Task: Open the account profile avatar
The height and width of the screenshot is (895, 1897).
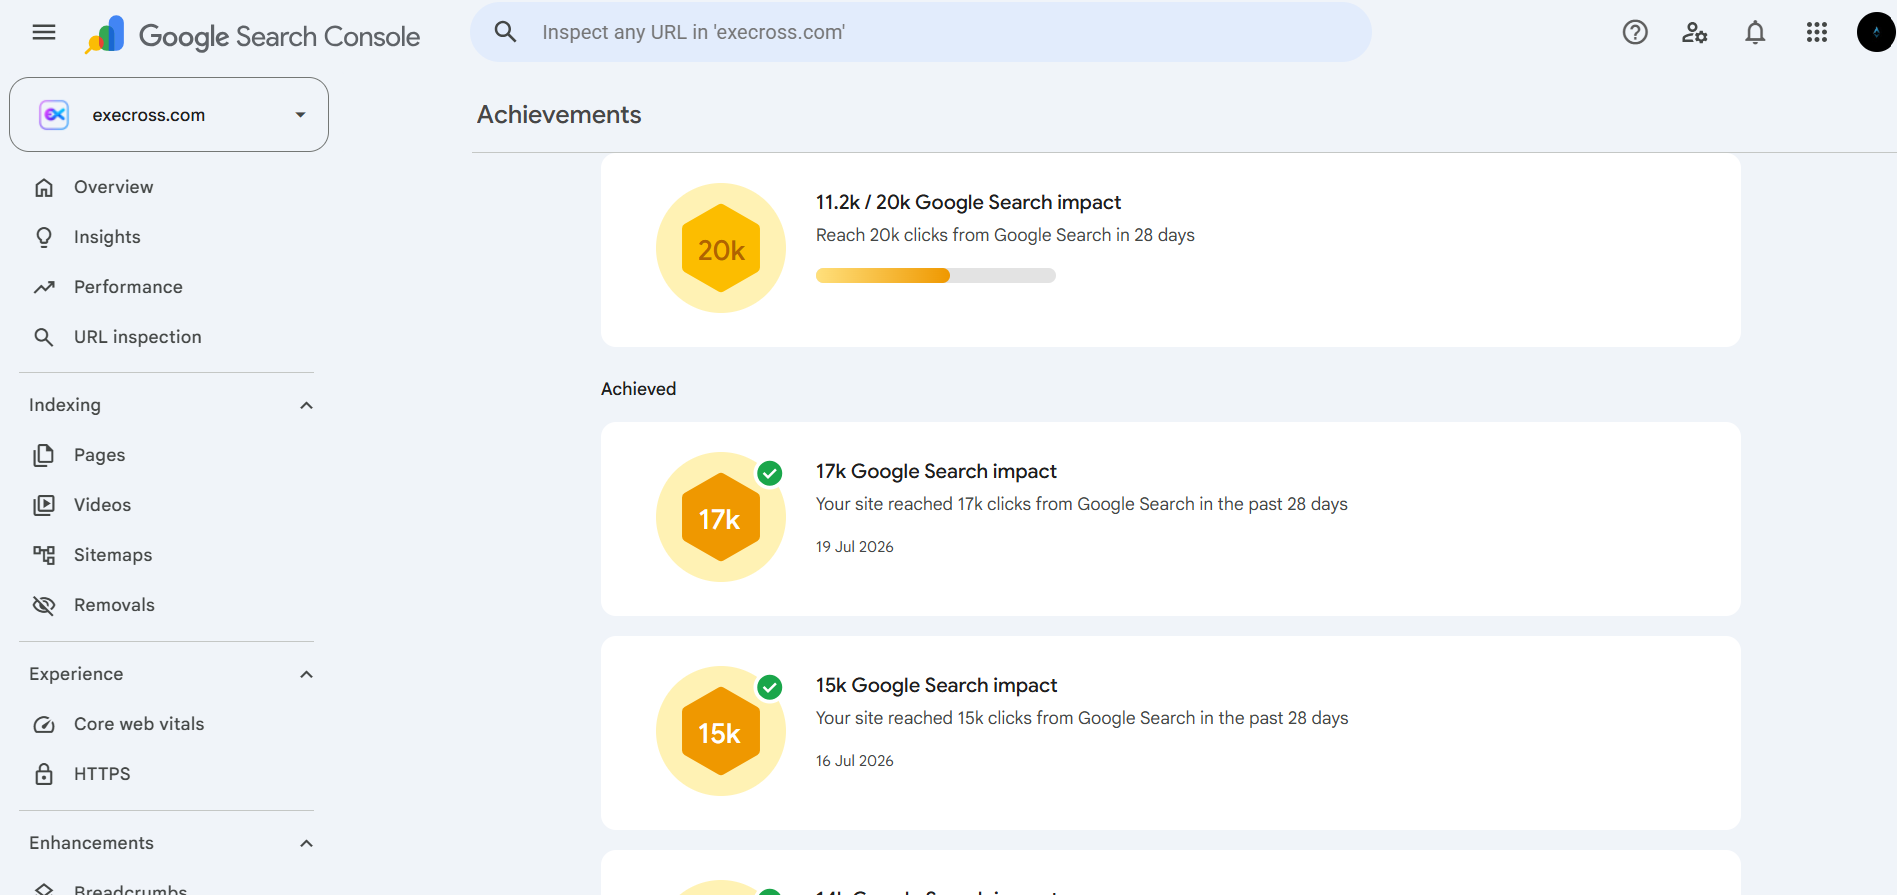Action: click(1875, 32)
